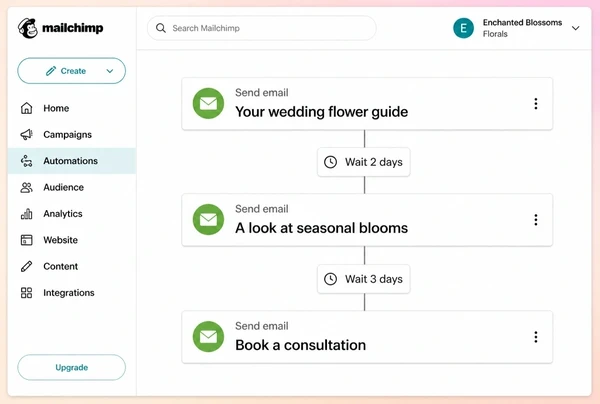Image resolution: width=600 pixels, height=404 pixels.
Task: Expand the Create dropdown chevron
Action: pyautogui.click(x=110, y=71)
